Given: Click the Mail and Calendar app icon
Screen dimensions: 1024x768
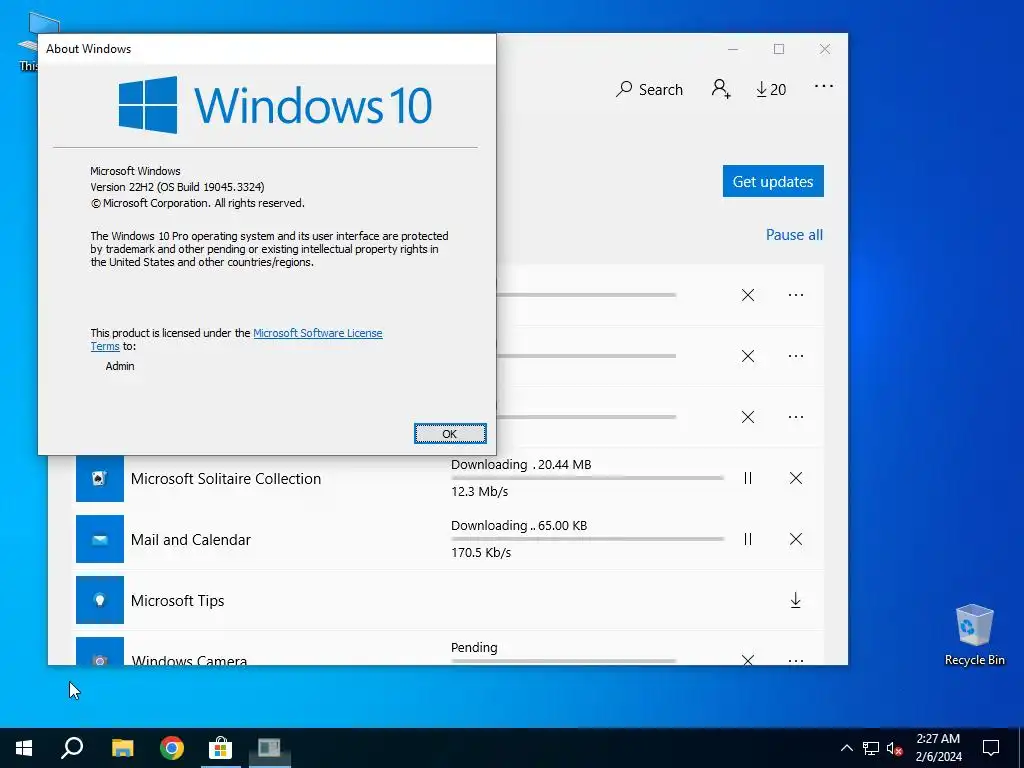Looking at the screenshot, I should [x=100, y=539].
